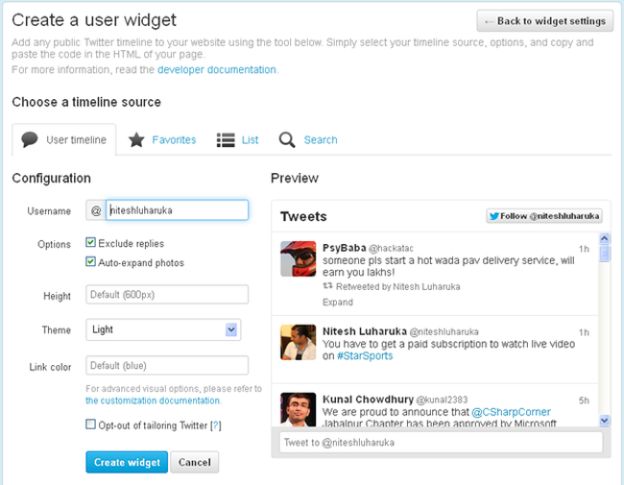Uncheck the Exclude replies checkbox
This screenshot has width=624, height=485.
(x=91, y=243)
